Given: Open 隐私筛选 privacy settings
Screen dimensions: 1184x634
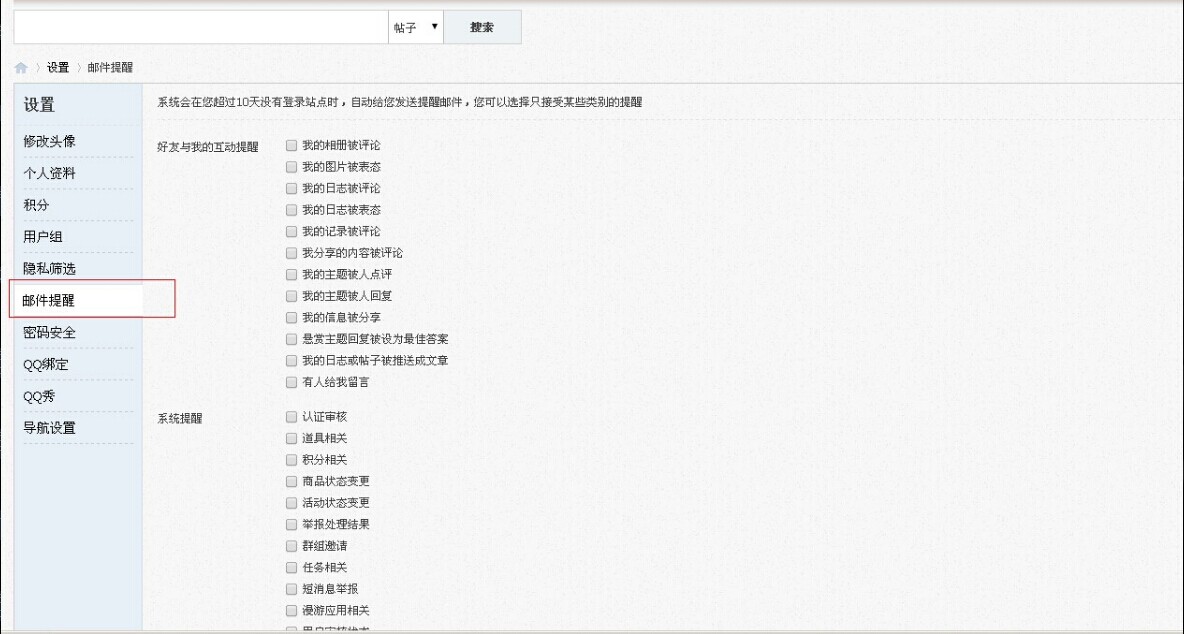Looking at the screenshot, I should [x=51, y=269].
